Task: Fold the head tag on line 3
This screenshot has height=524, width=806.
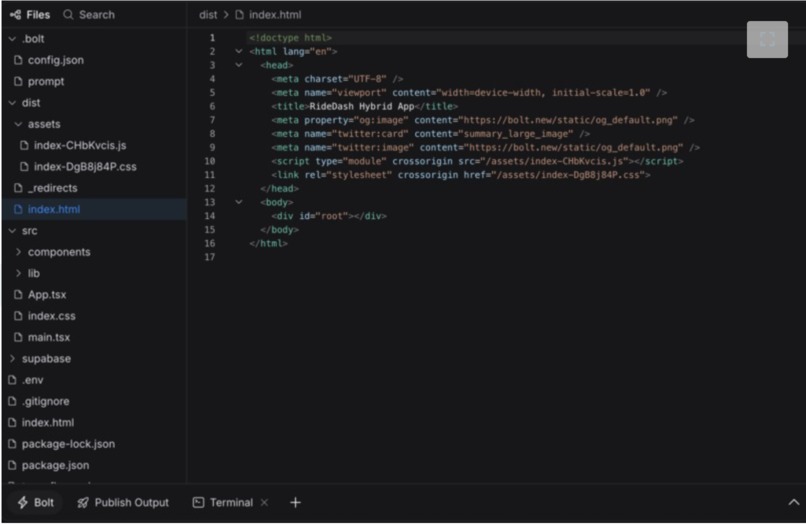Action: [239, 65]
